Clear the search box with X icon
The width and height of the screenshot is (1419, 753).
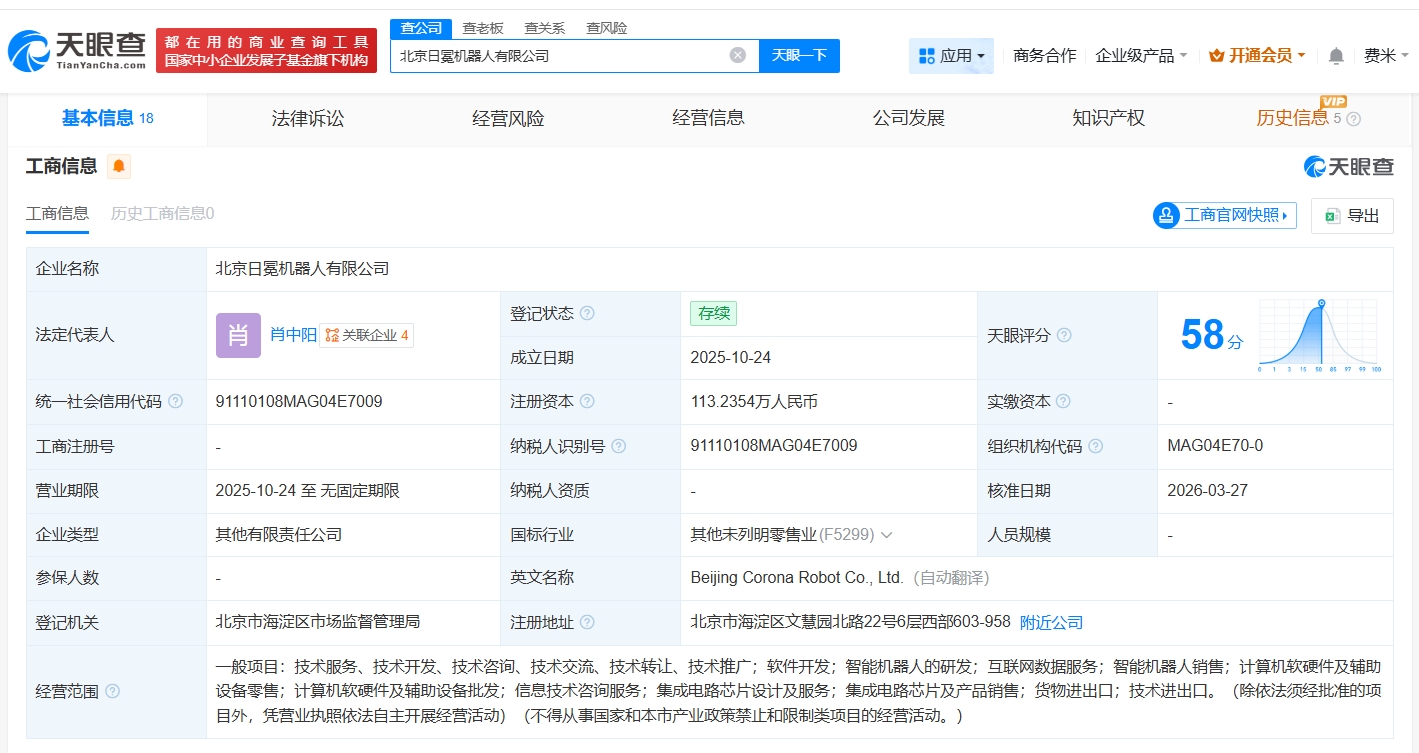[738, 56]
